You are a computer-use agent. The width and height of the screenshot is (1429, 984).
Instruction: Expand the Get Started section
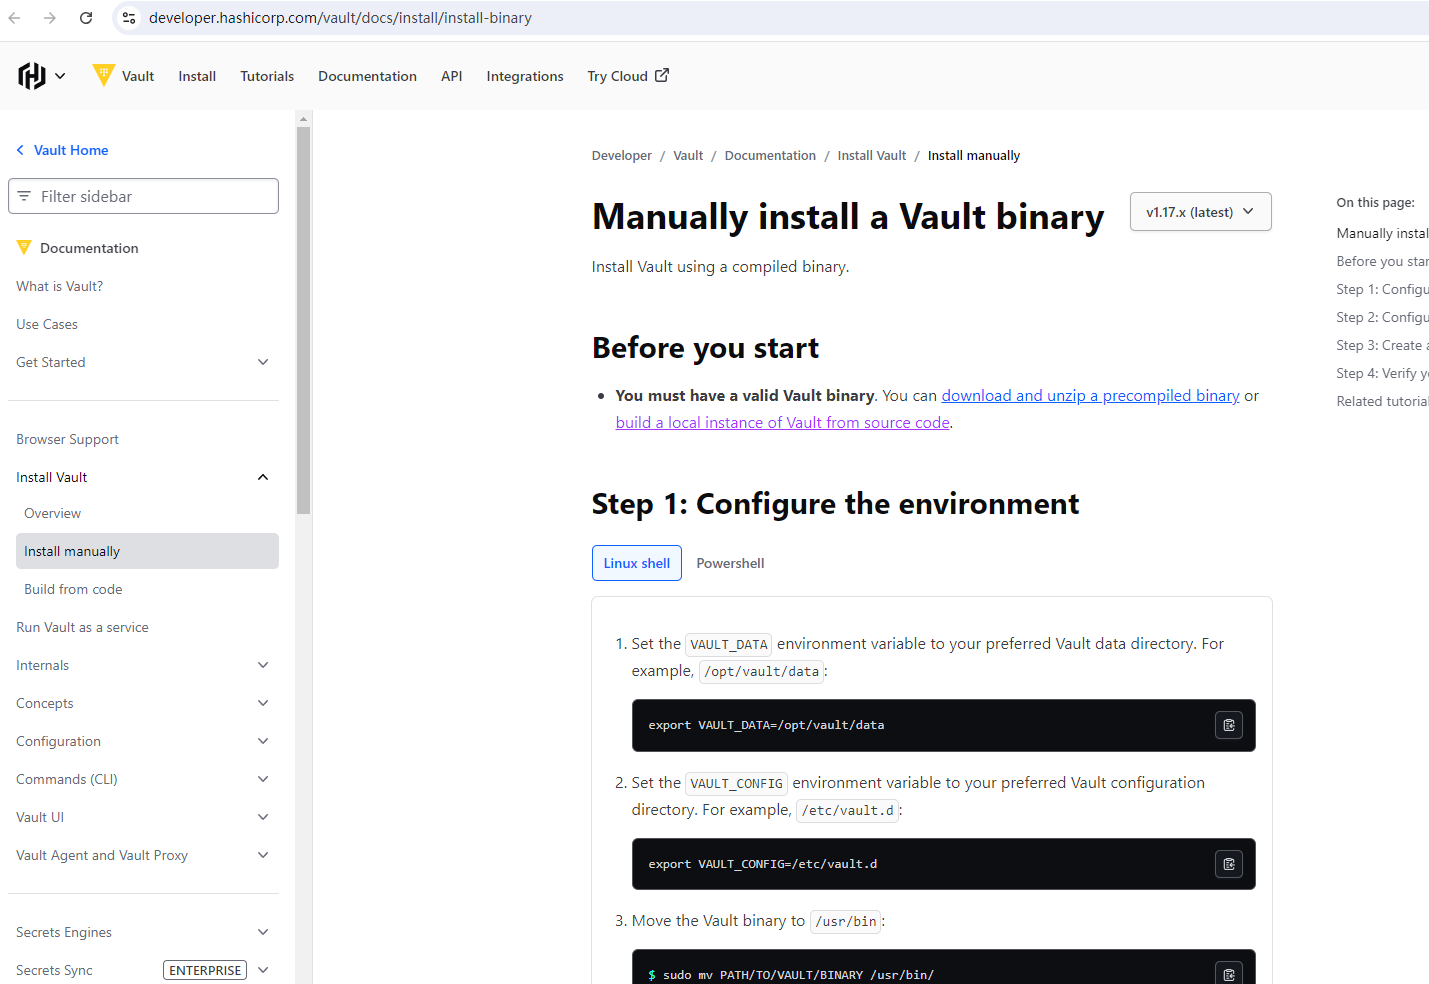(263, 362)
